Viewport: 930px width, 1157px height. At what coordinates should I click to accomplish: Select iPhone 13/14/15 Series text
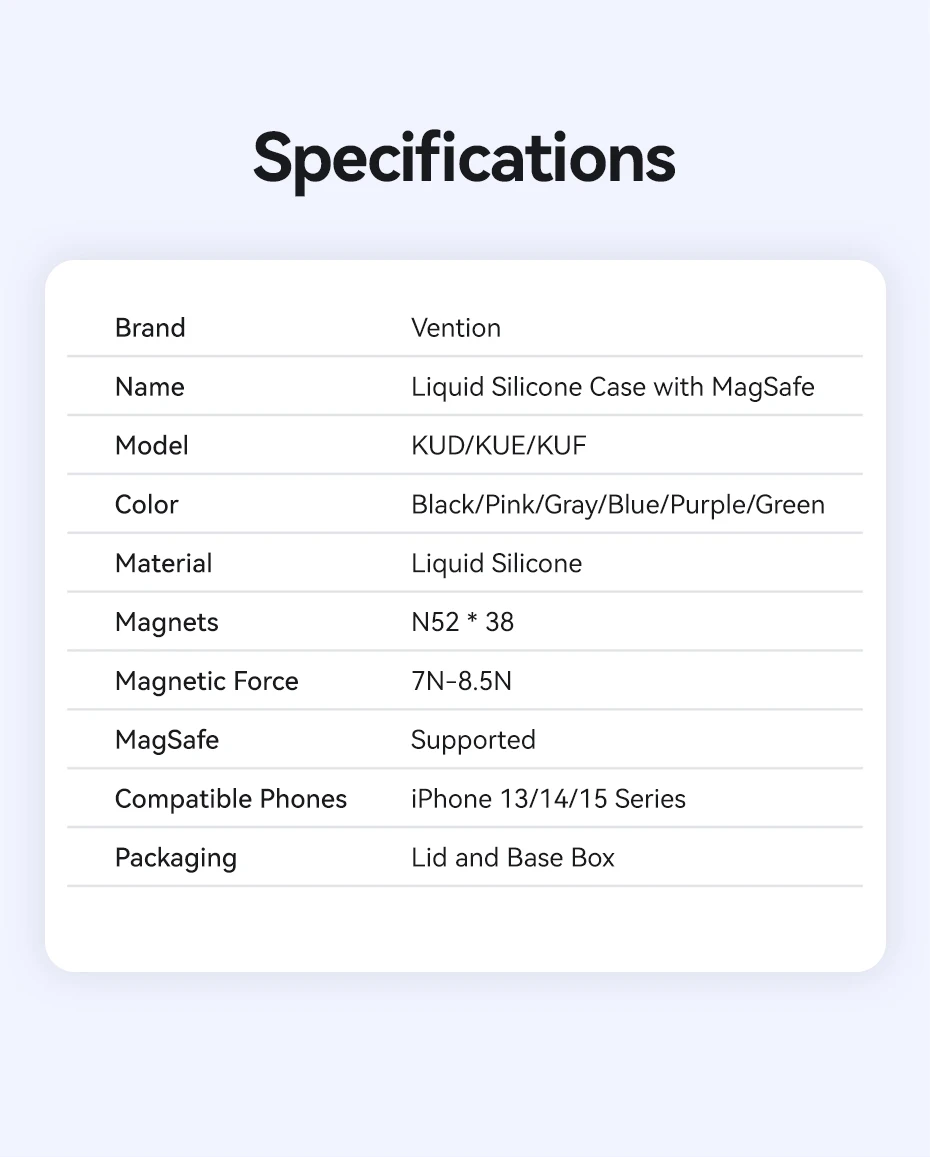548,800
